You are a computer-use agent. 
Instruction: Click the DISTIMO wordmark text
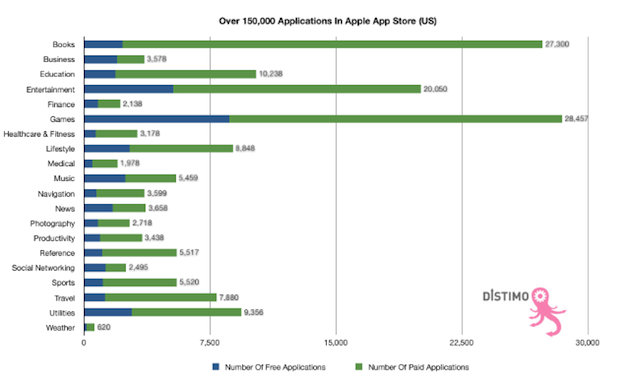tap(506, 296)
